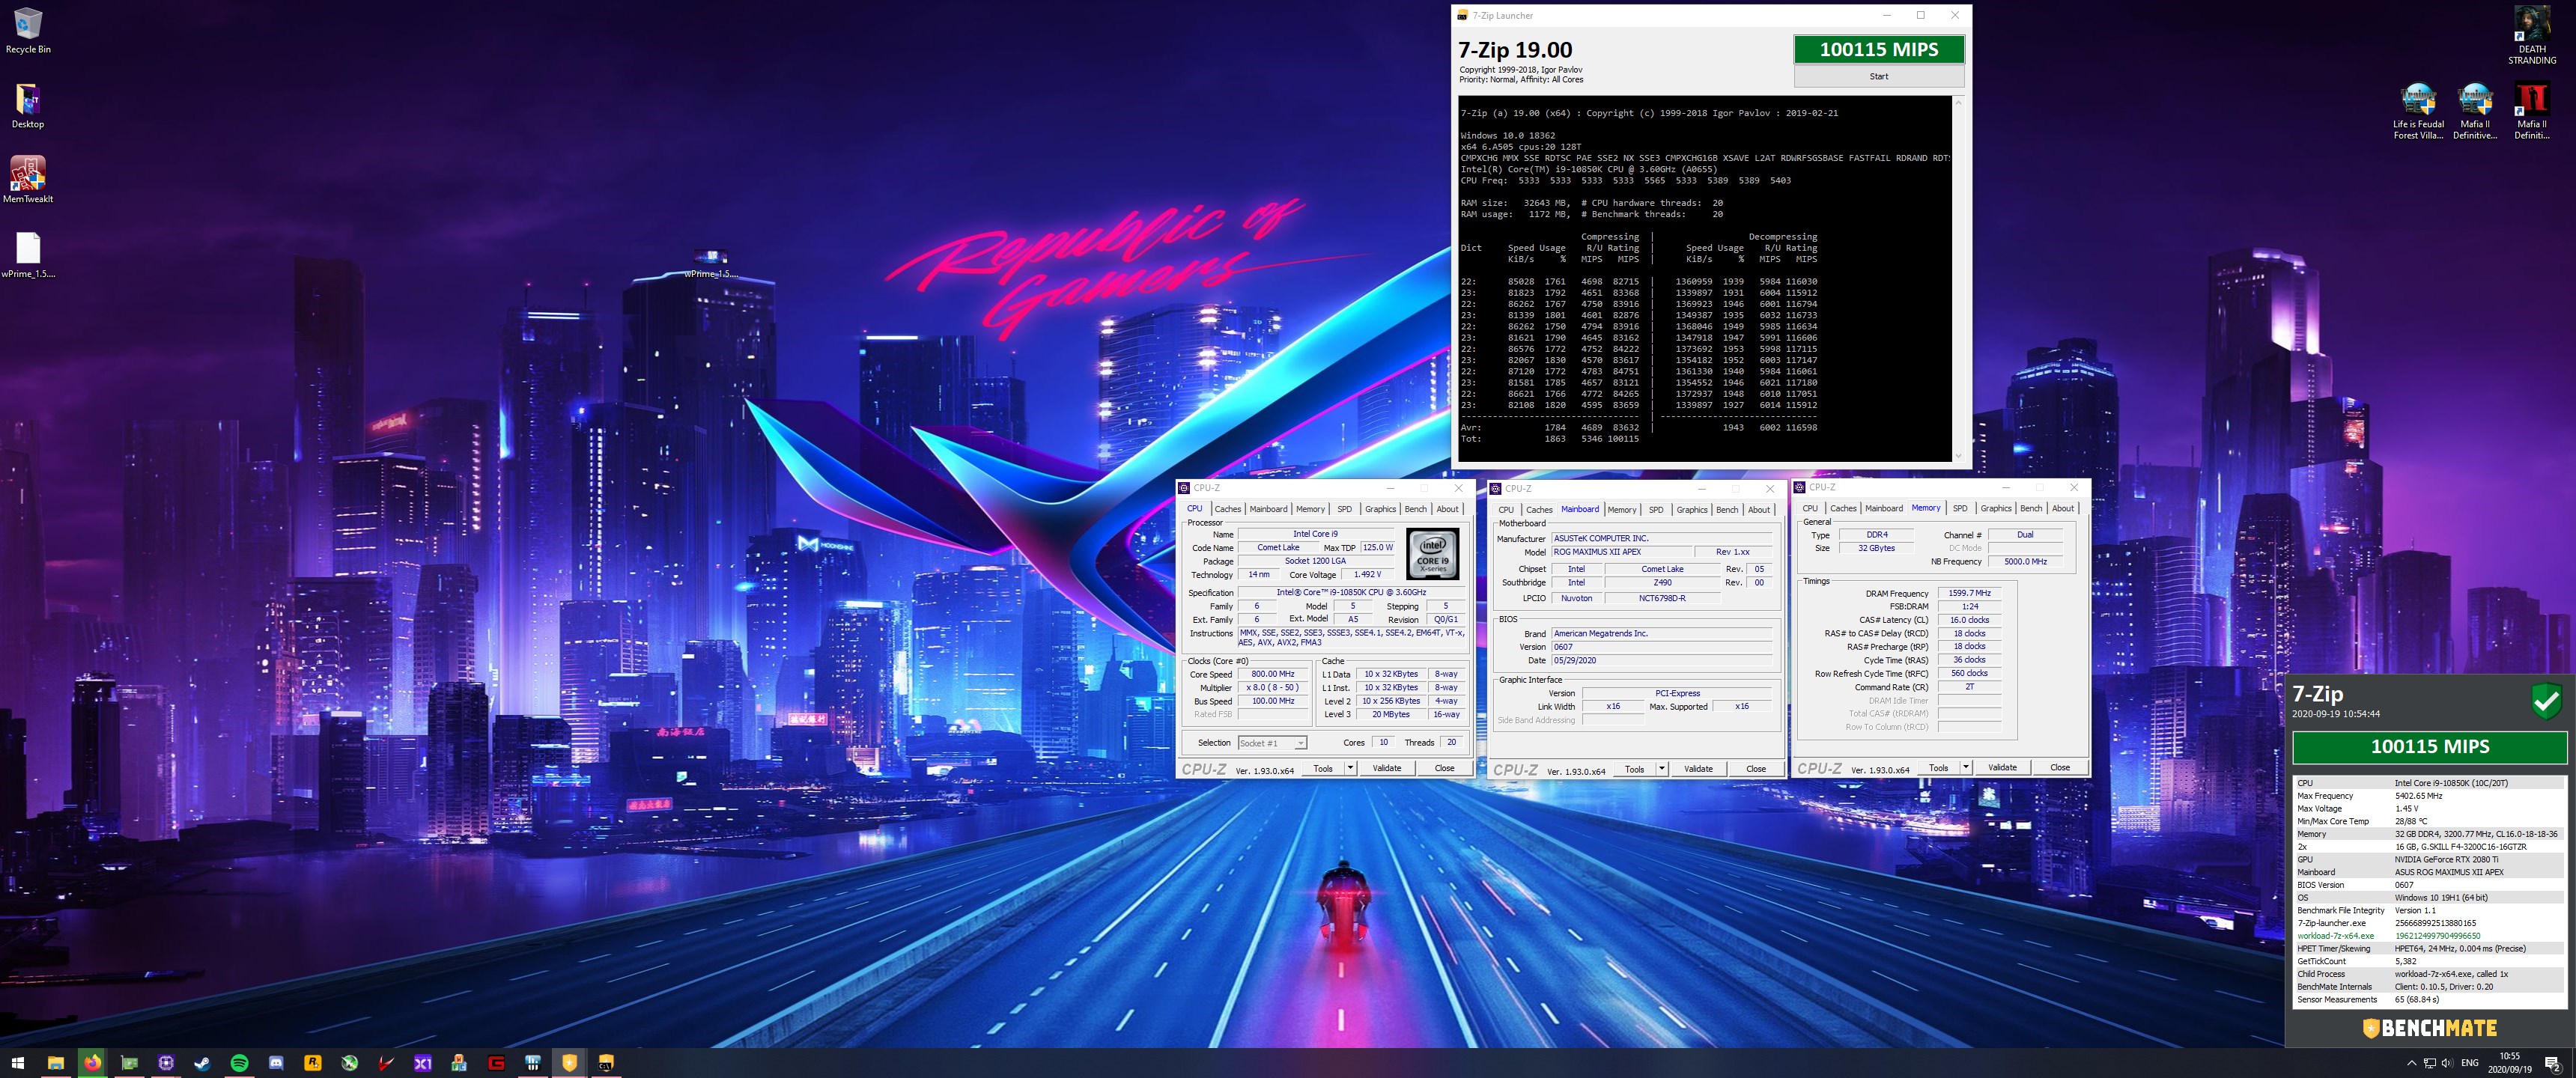The height and width of the screenshot is (1078, 2576).
Task: Open the purple CPU-Z taskbar icon
Action: (x=166, y=1063)
